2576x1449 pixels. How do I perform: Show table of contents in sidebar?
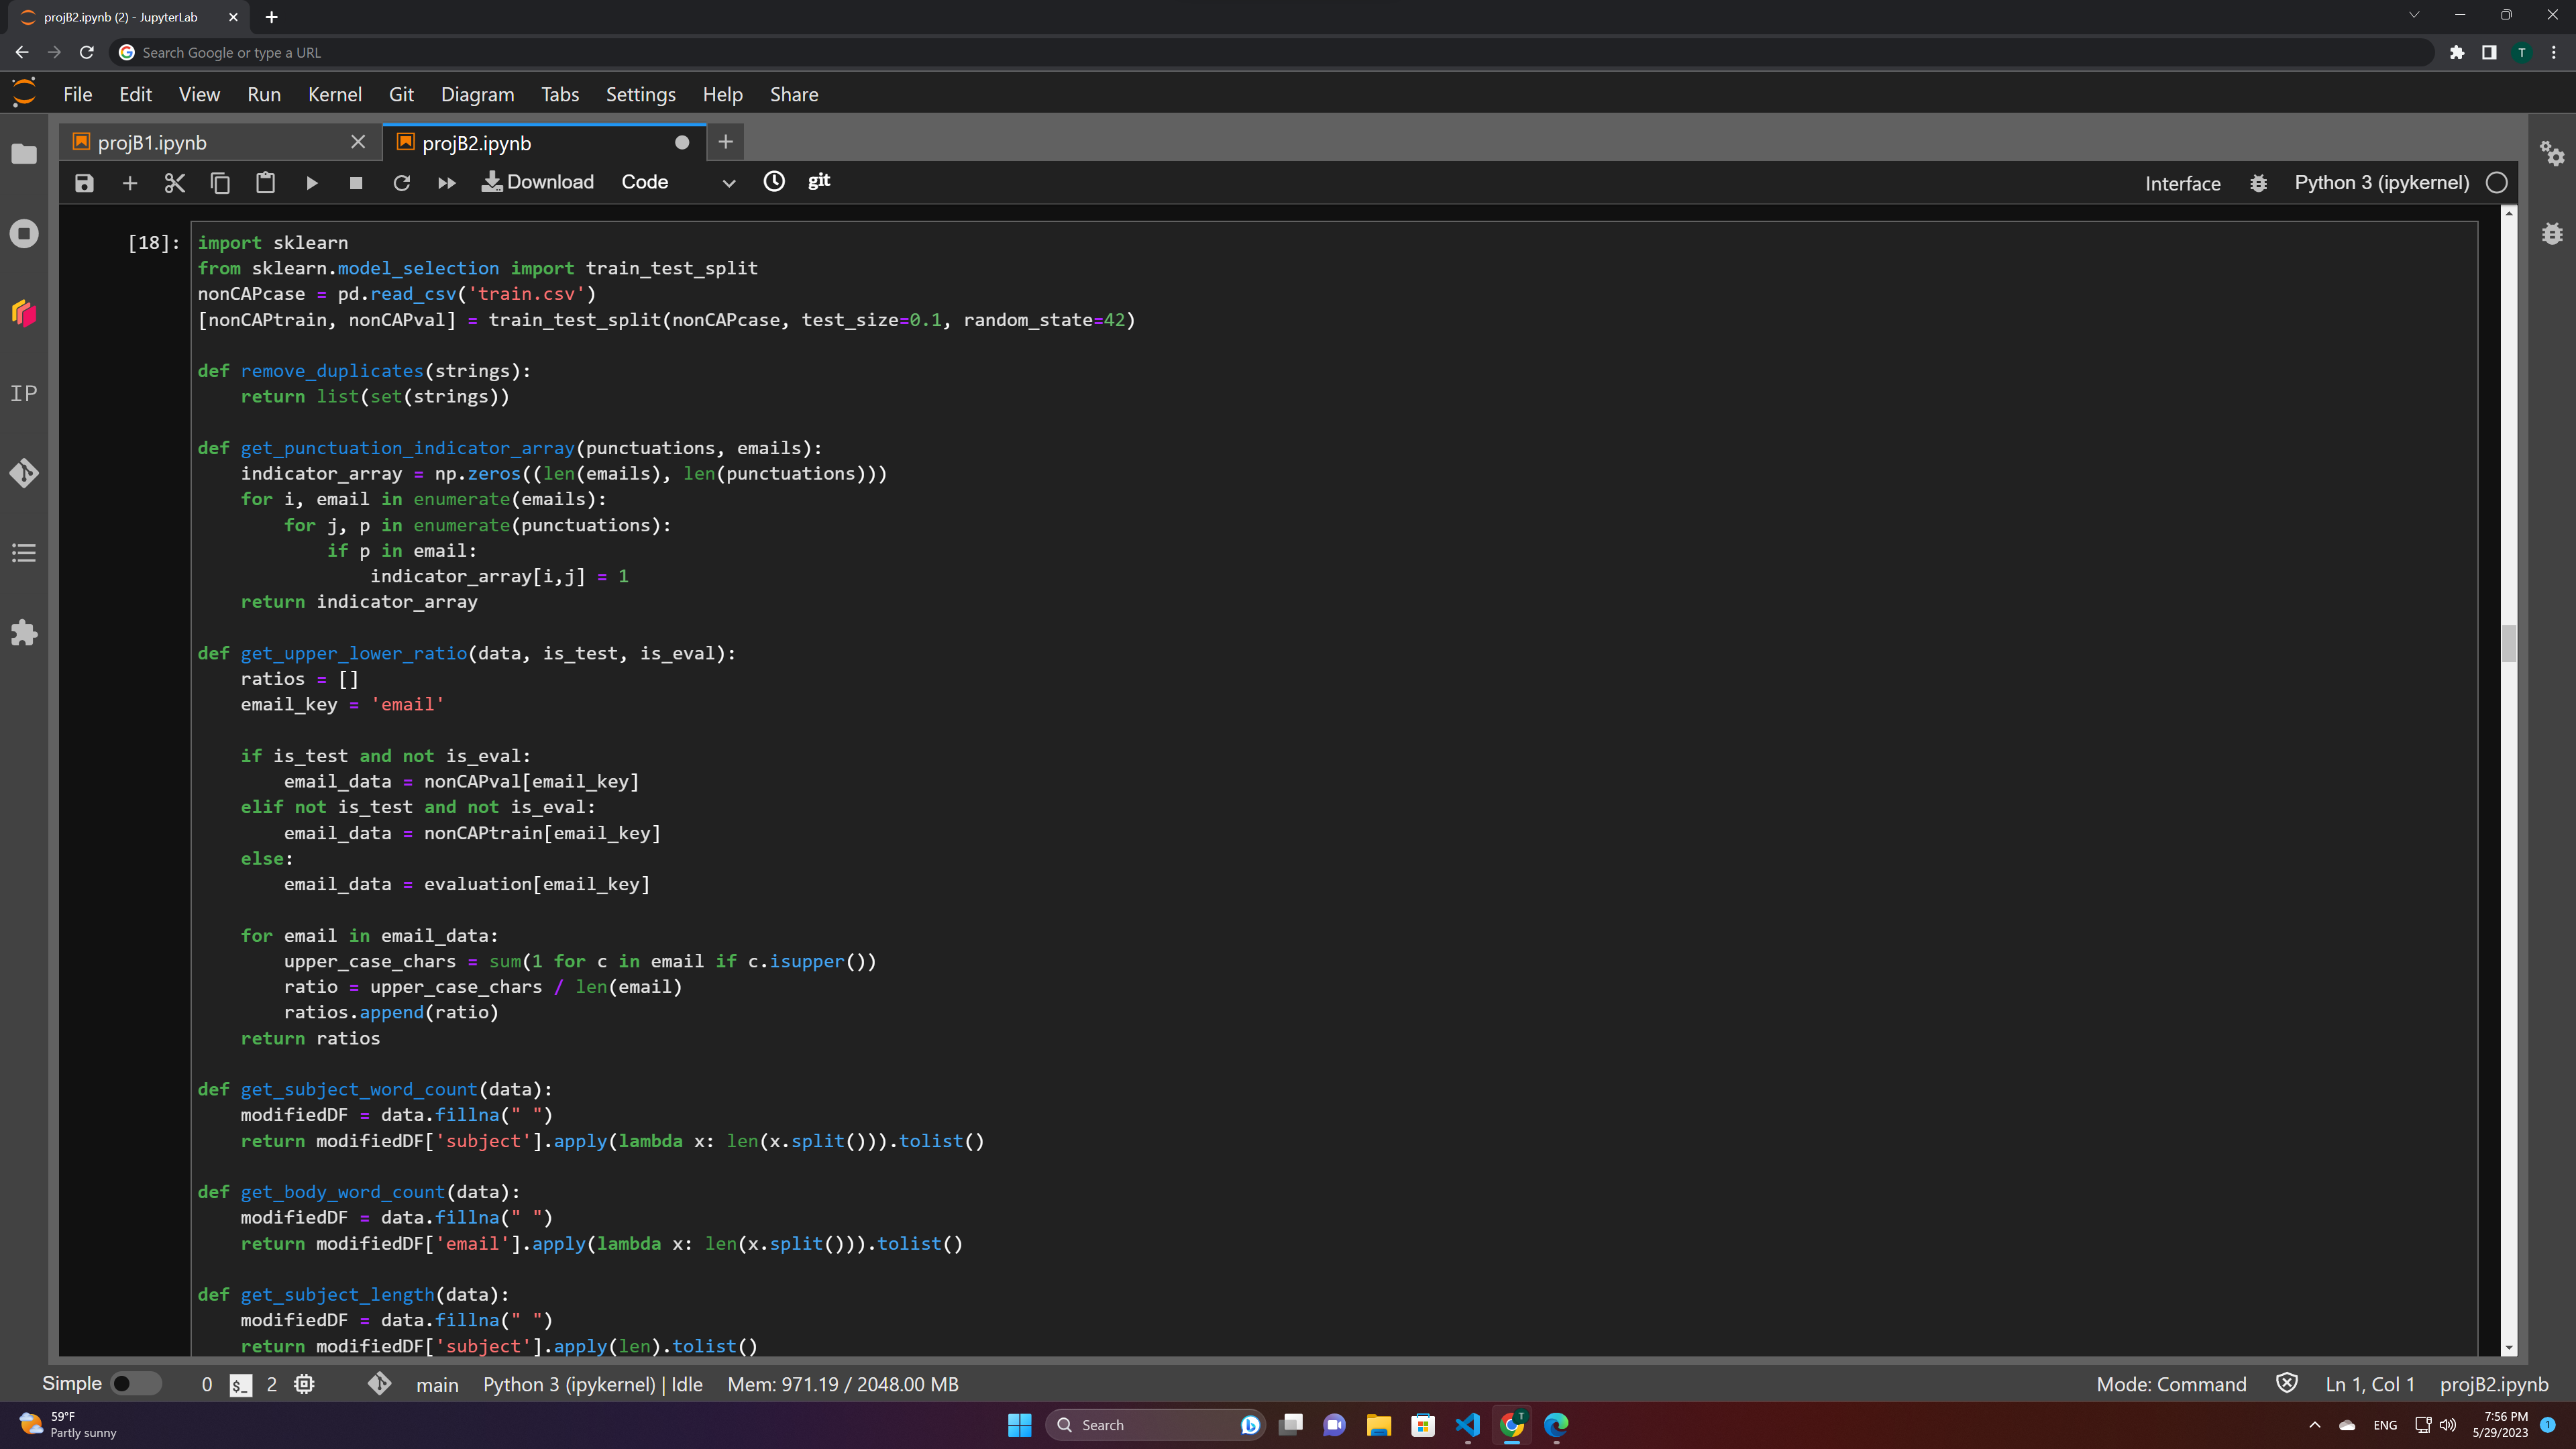click(x=24, y=553)
